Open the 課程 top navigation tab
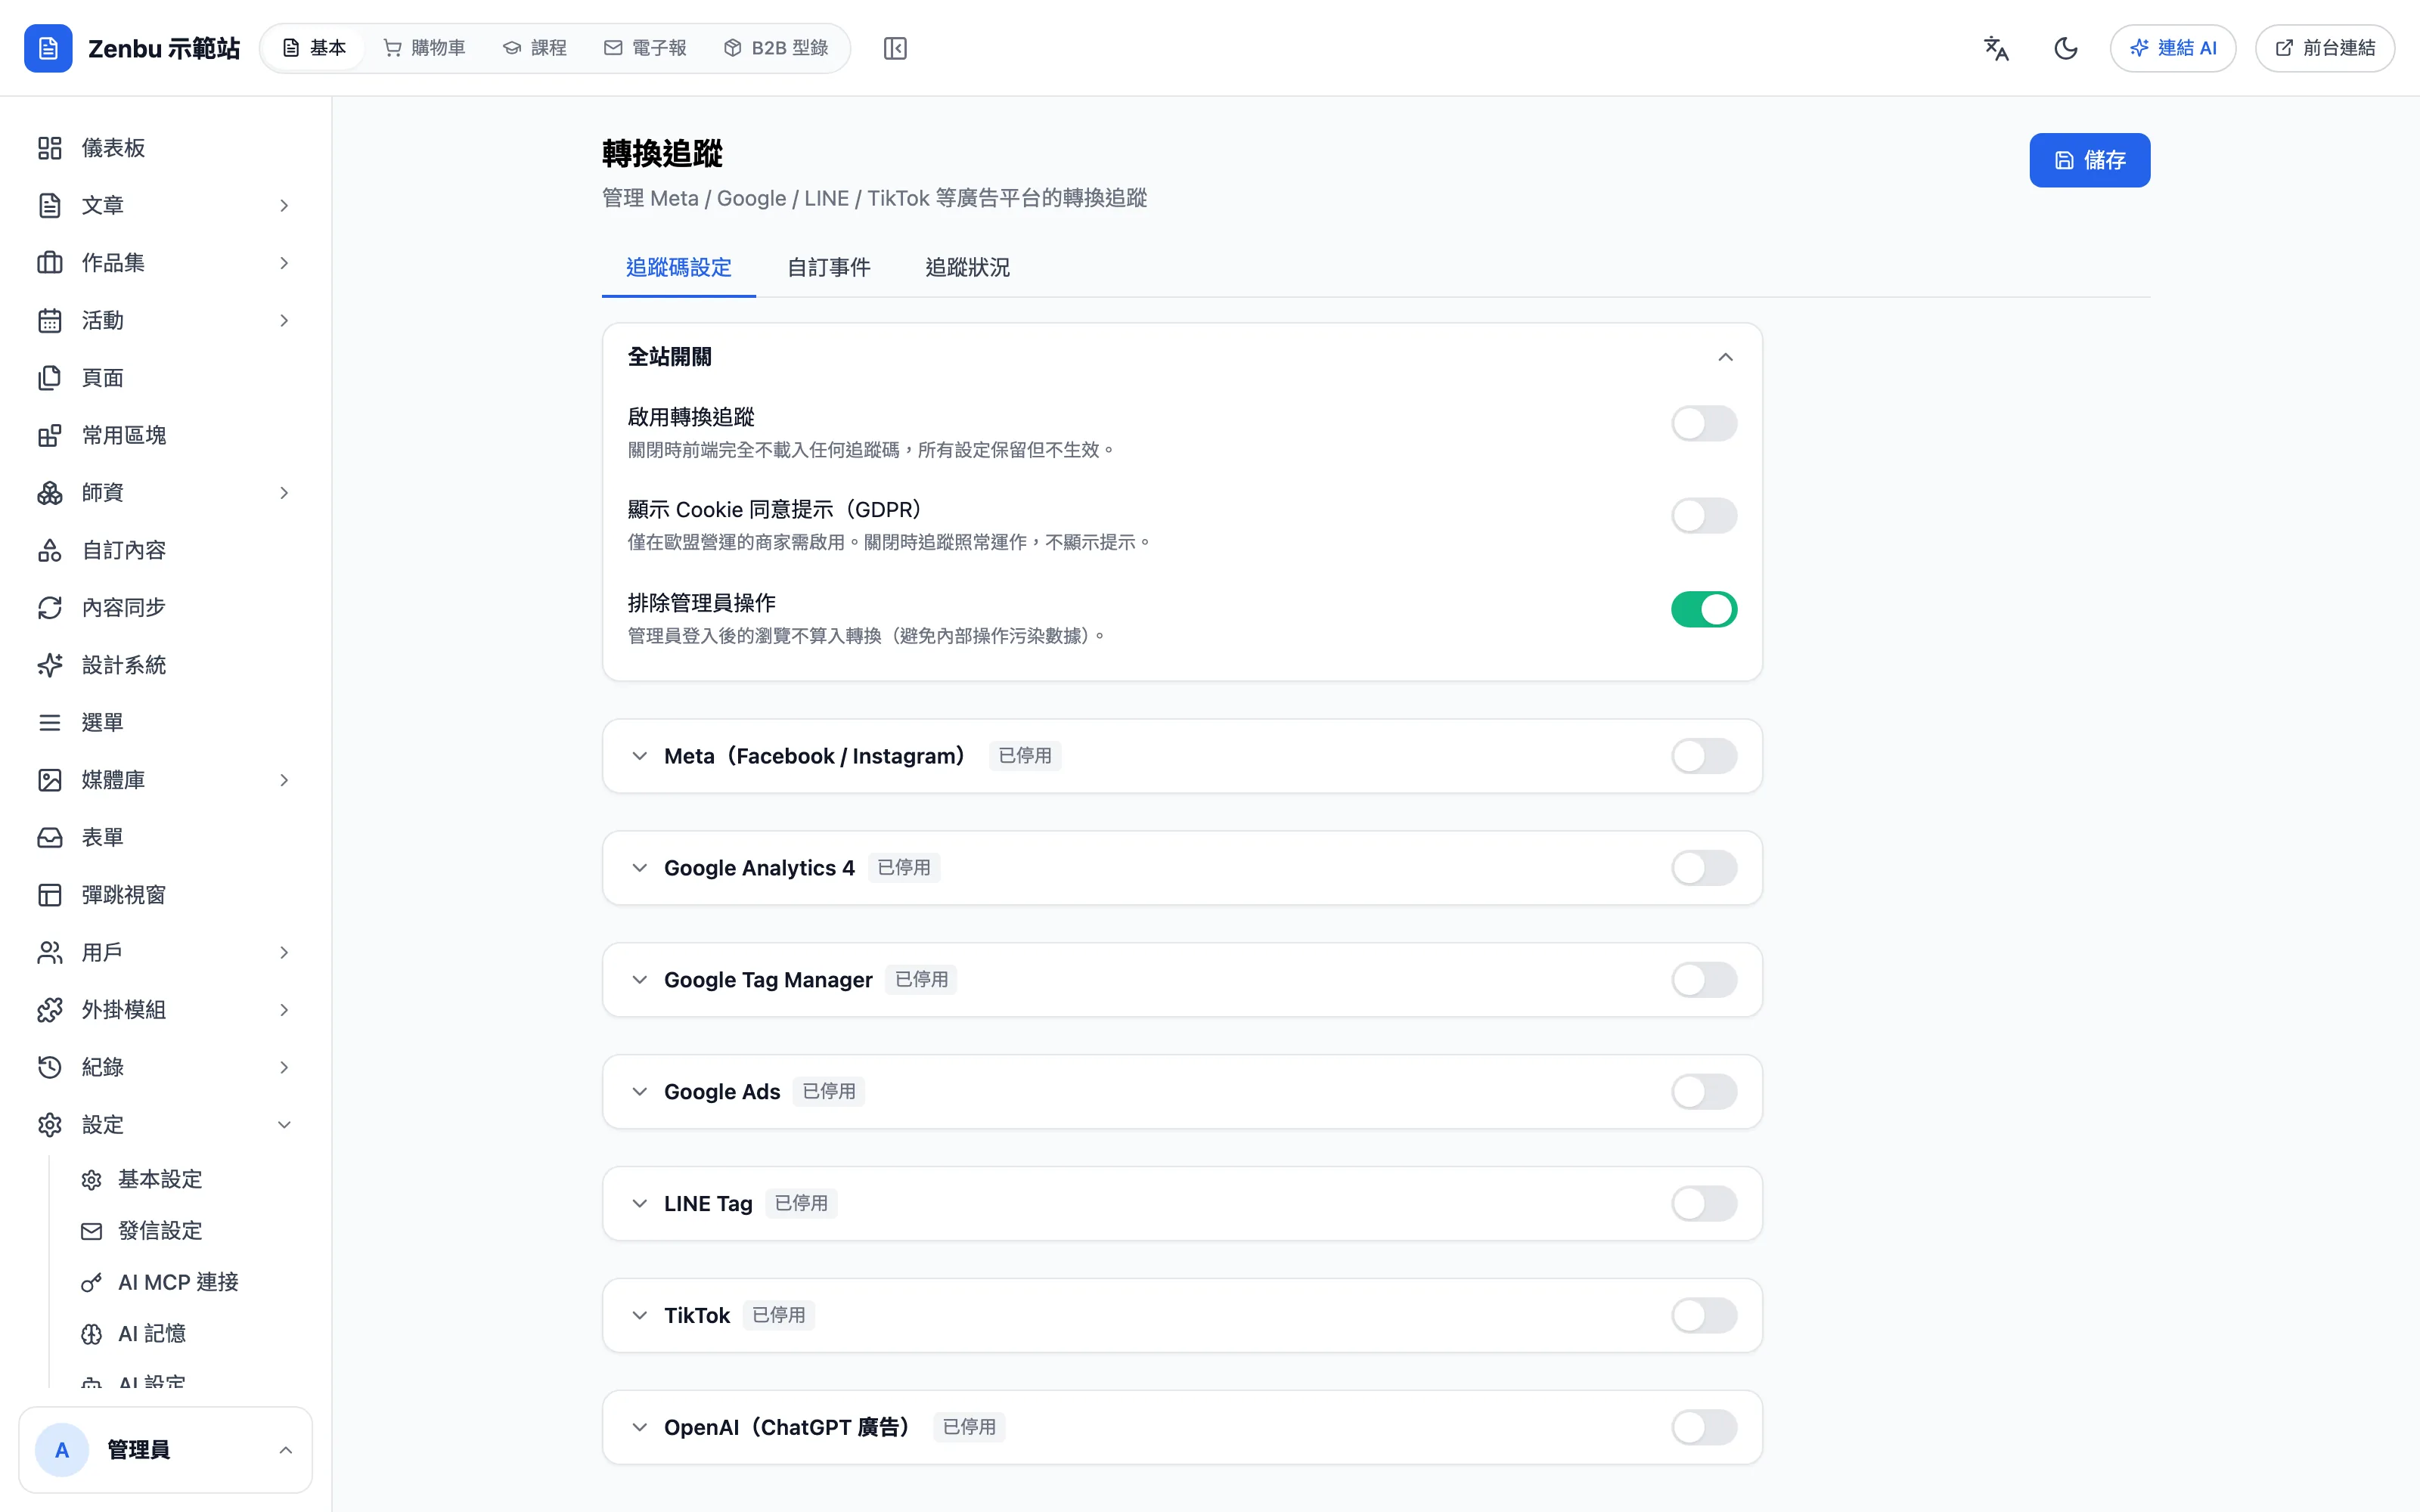This screenshot has height=1512, width=2420. 535,48
